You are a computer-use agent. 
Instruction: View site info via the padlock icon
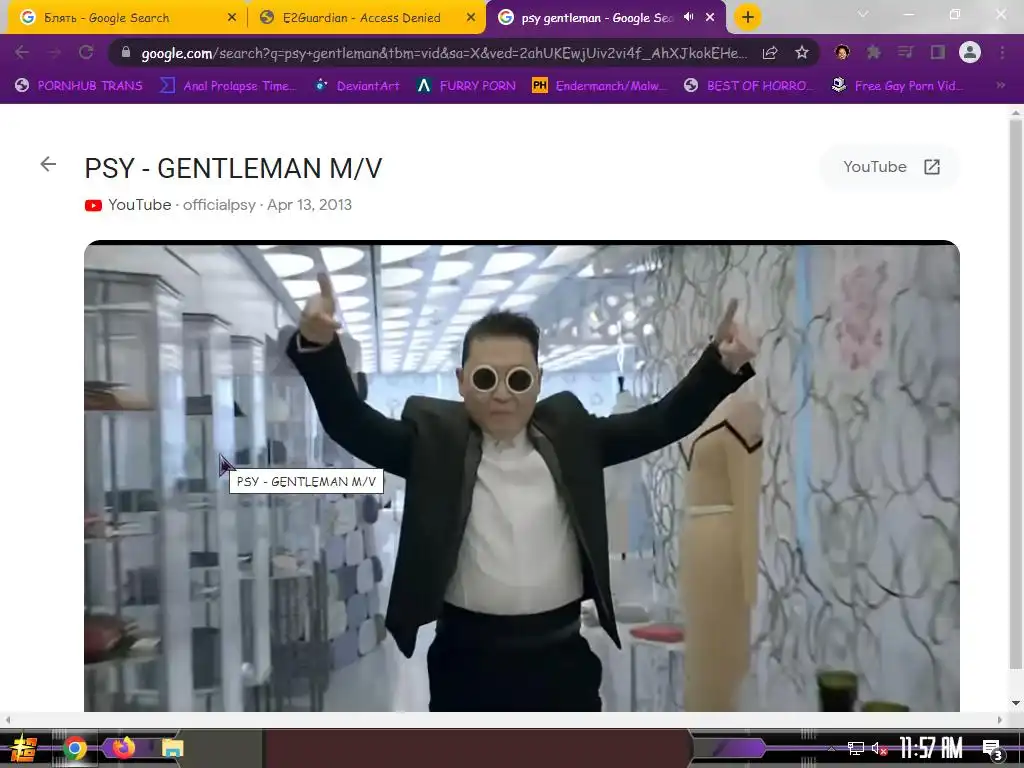(126, 52)
